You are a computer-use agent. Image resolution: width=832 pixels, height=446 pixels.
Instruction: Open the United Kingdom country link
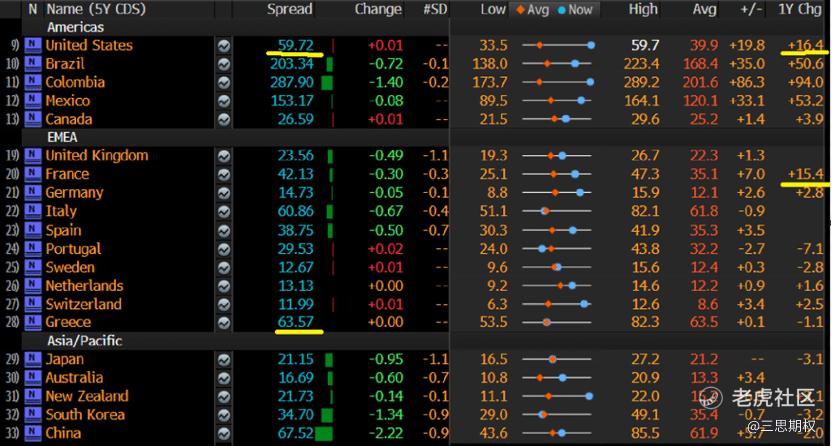(97, 156)
